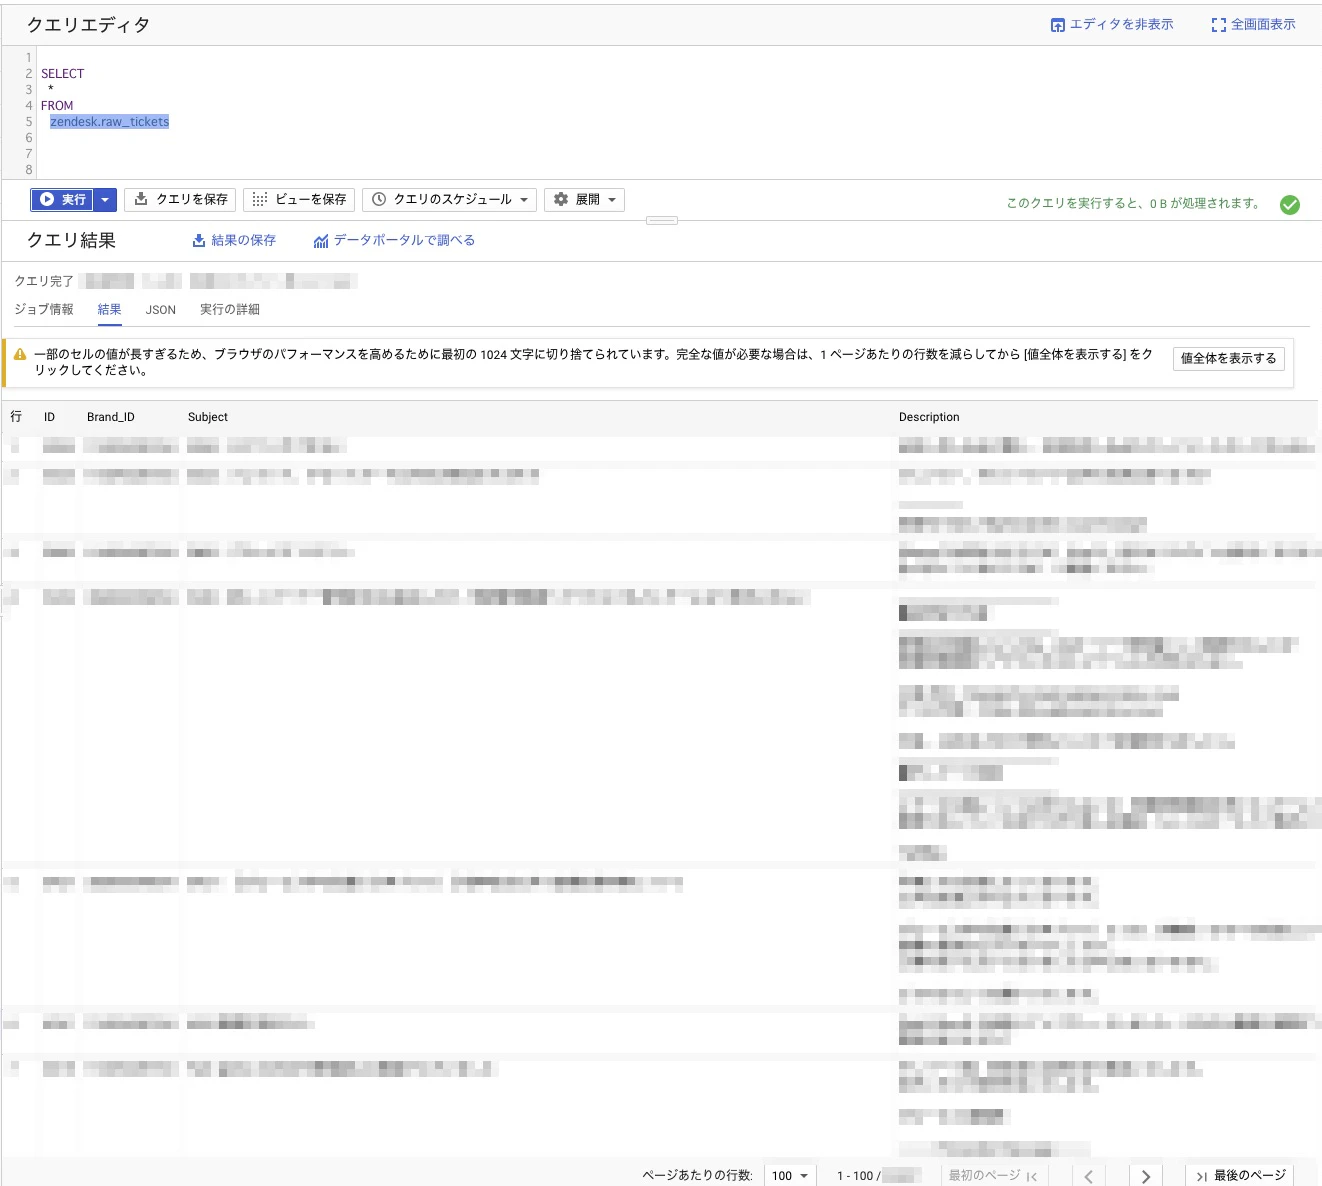This screenshot has width=1322, height=1186.
Task: Switch to 全画面表示 full screen mode
Action: click(1253, 25)
